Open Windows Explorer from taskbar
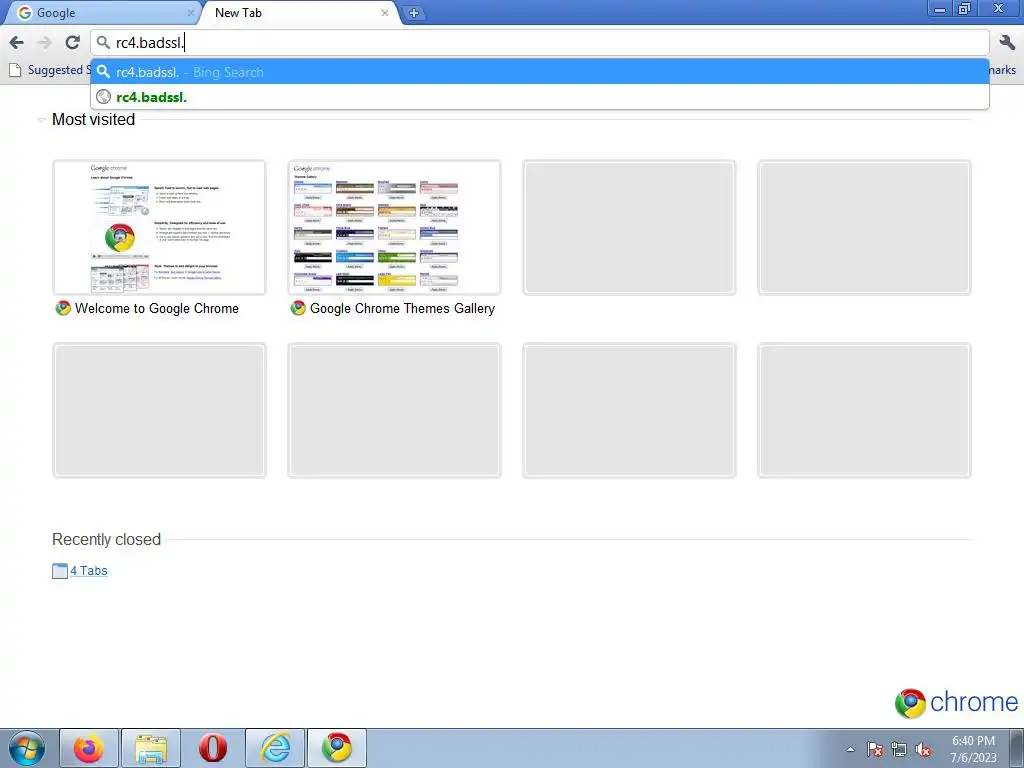The height and width of the screenshot is (768, 1024). (151, 748)
